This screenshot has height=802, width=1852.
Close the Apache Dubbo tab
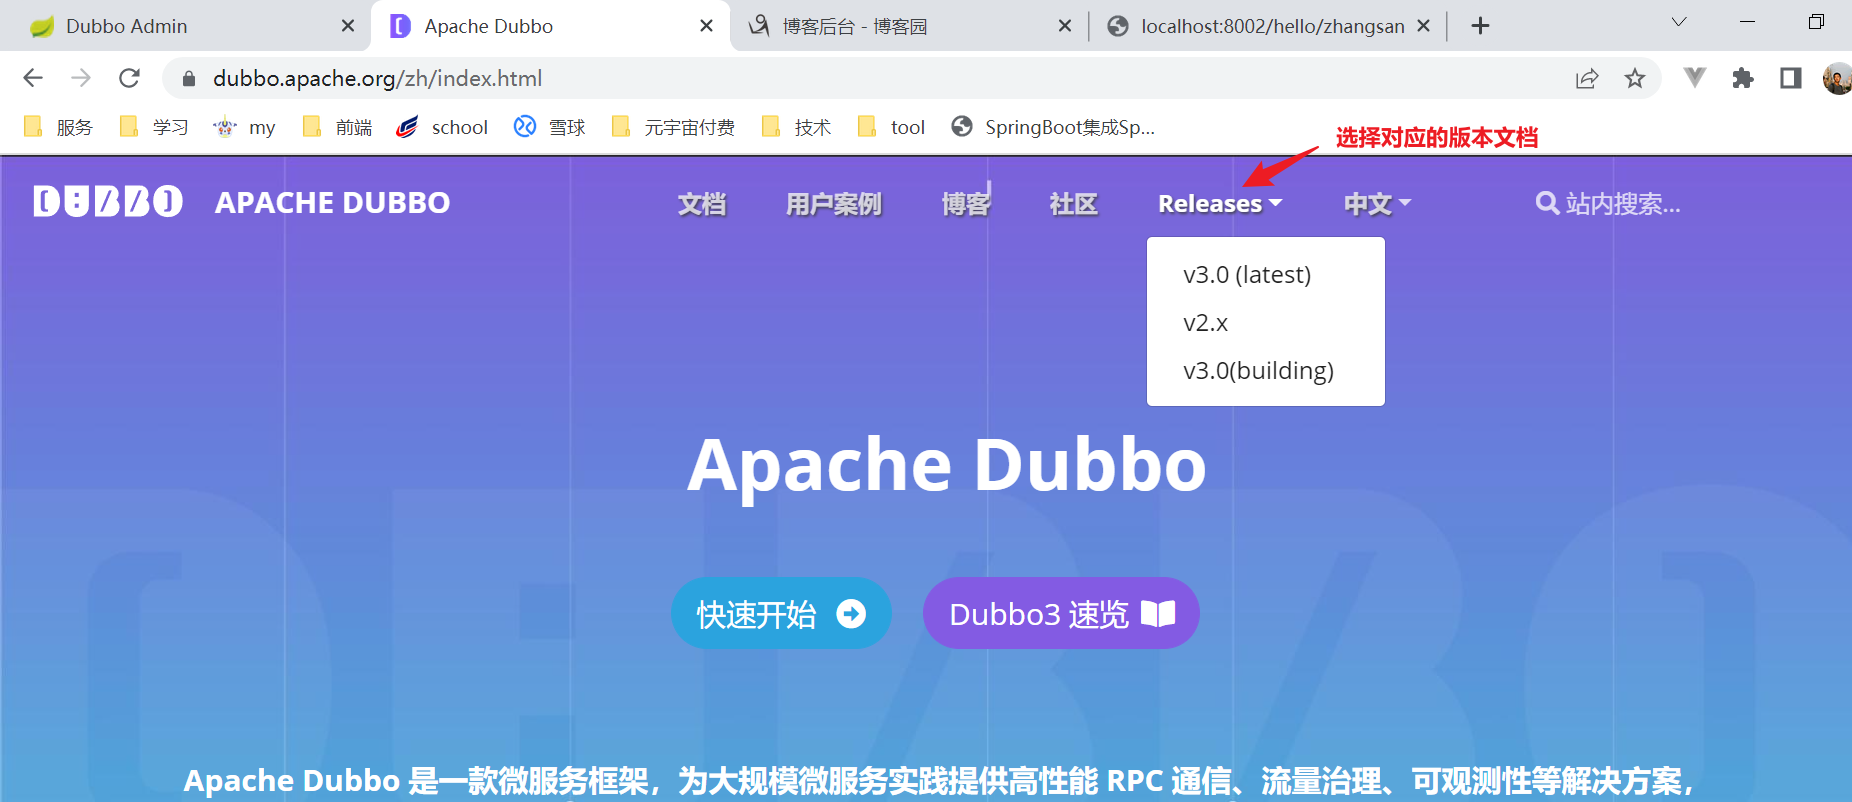click(706, 26)
